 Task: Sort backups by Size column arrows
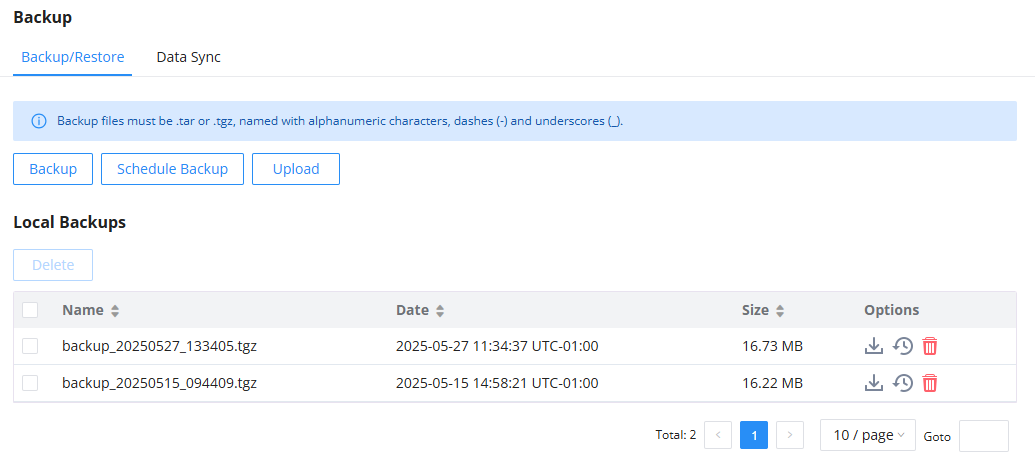click(780, 310)
